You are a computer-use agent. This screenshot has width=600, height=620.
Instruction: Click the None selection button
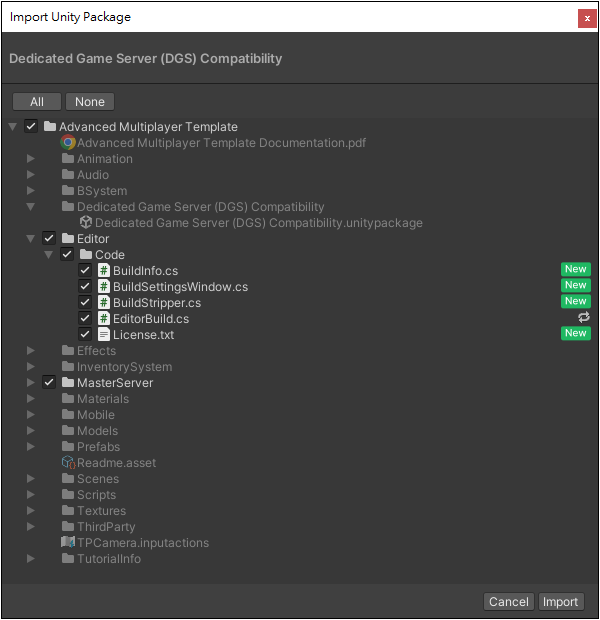pyautogui.click(x=90, y=102)
